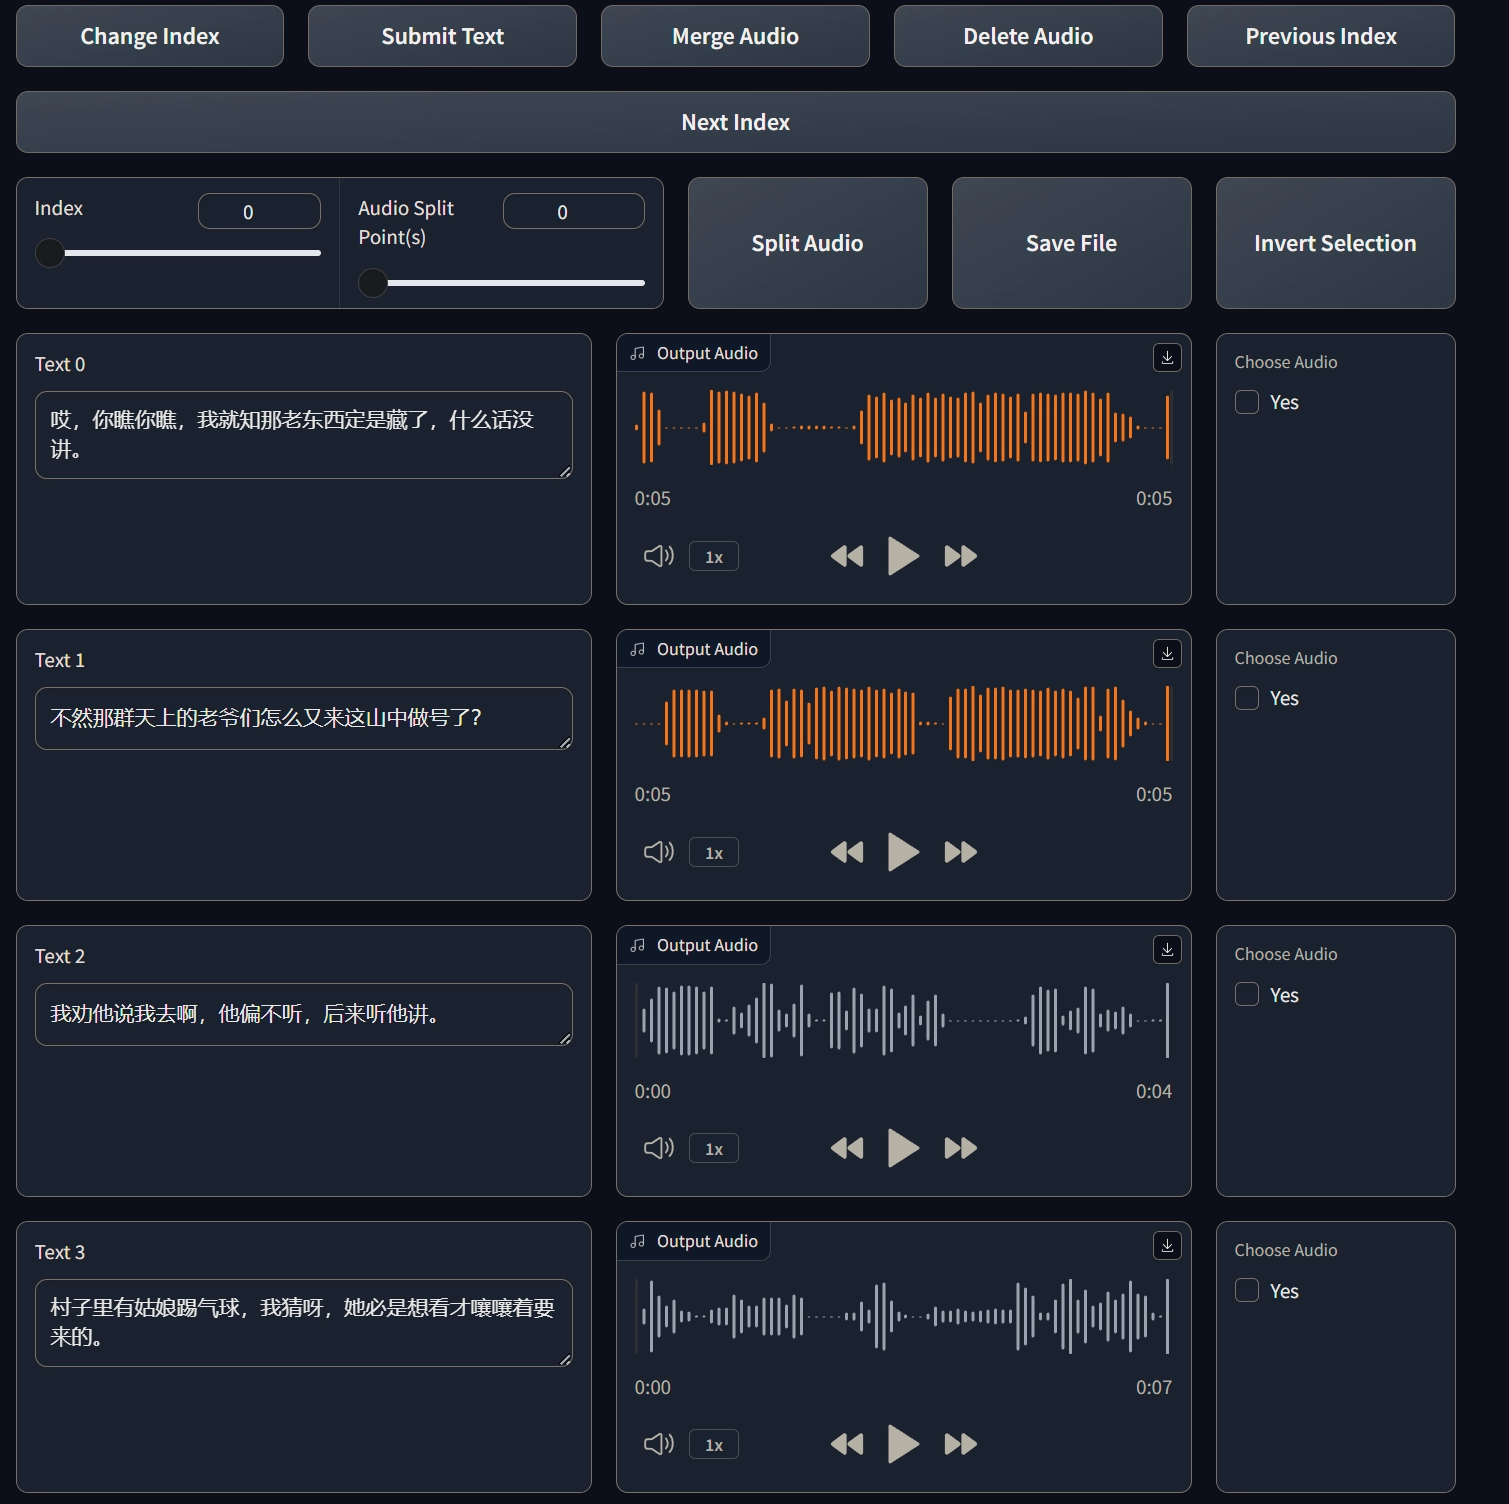Enable Yes checkbox for Text 2 audio
This screenshot has height=1504, width=1509.
click(x=1247, y=994)
